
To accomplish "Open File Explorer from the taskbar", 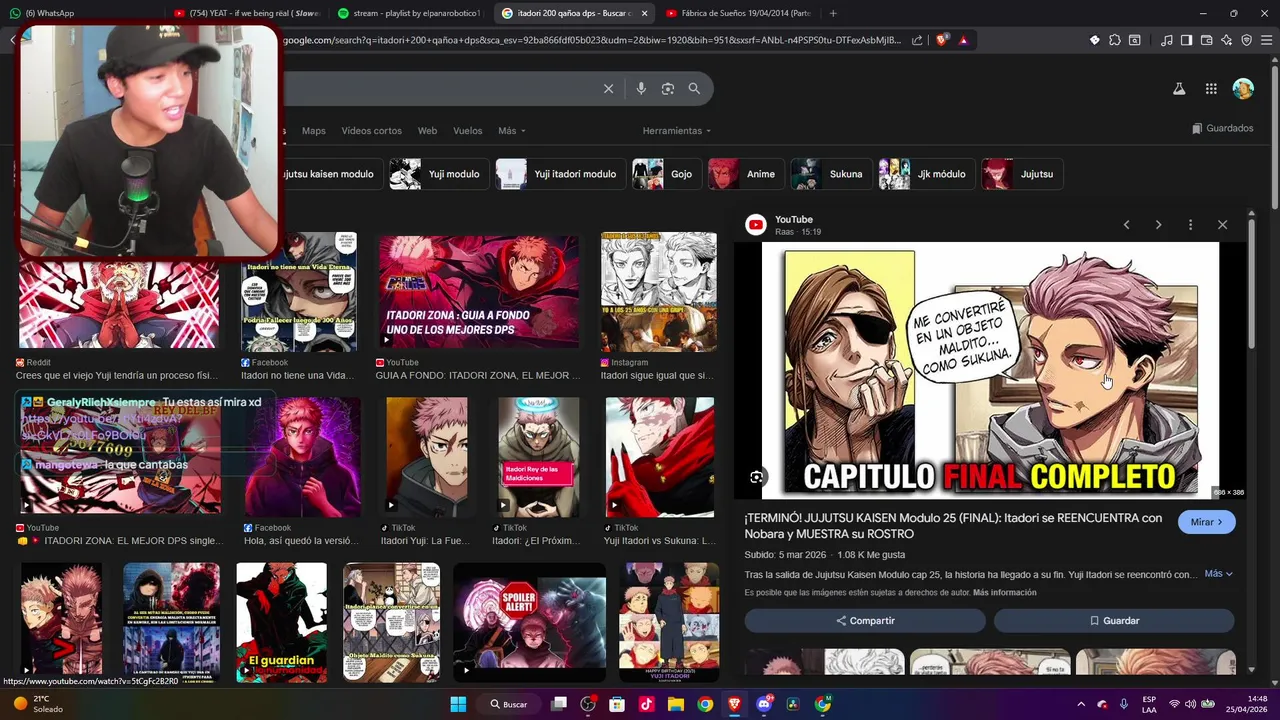I will click(x=675, y=704).
